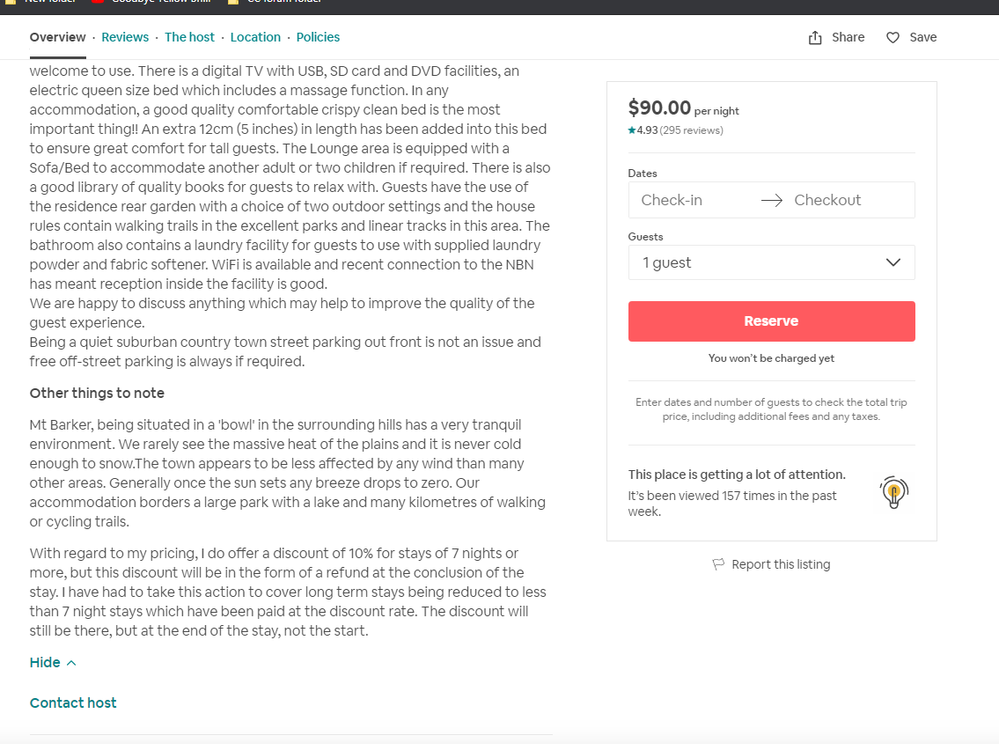Click the Contact host link
Image resolution: width=999 pixels, height=744 pixels.
pyautogui.click(x=73, y=703)
